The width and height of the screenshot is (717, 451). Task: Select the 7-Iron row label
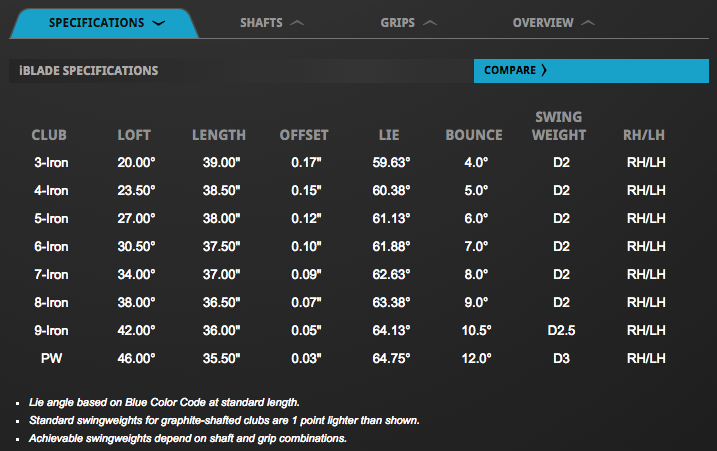(x=51, y=274)
